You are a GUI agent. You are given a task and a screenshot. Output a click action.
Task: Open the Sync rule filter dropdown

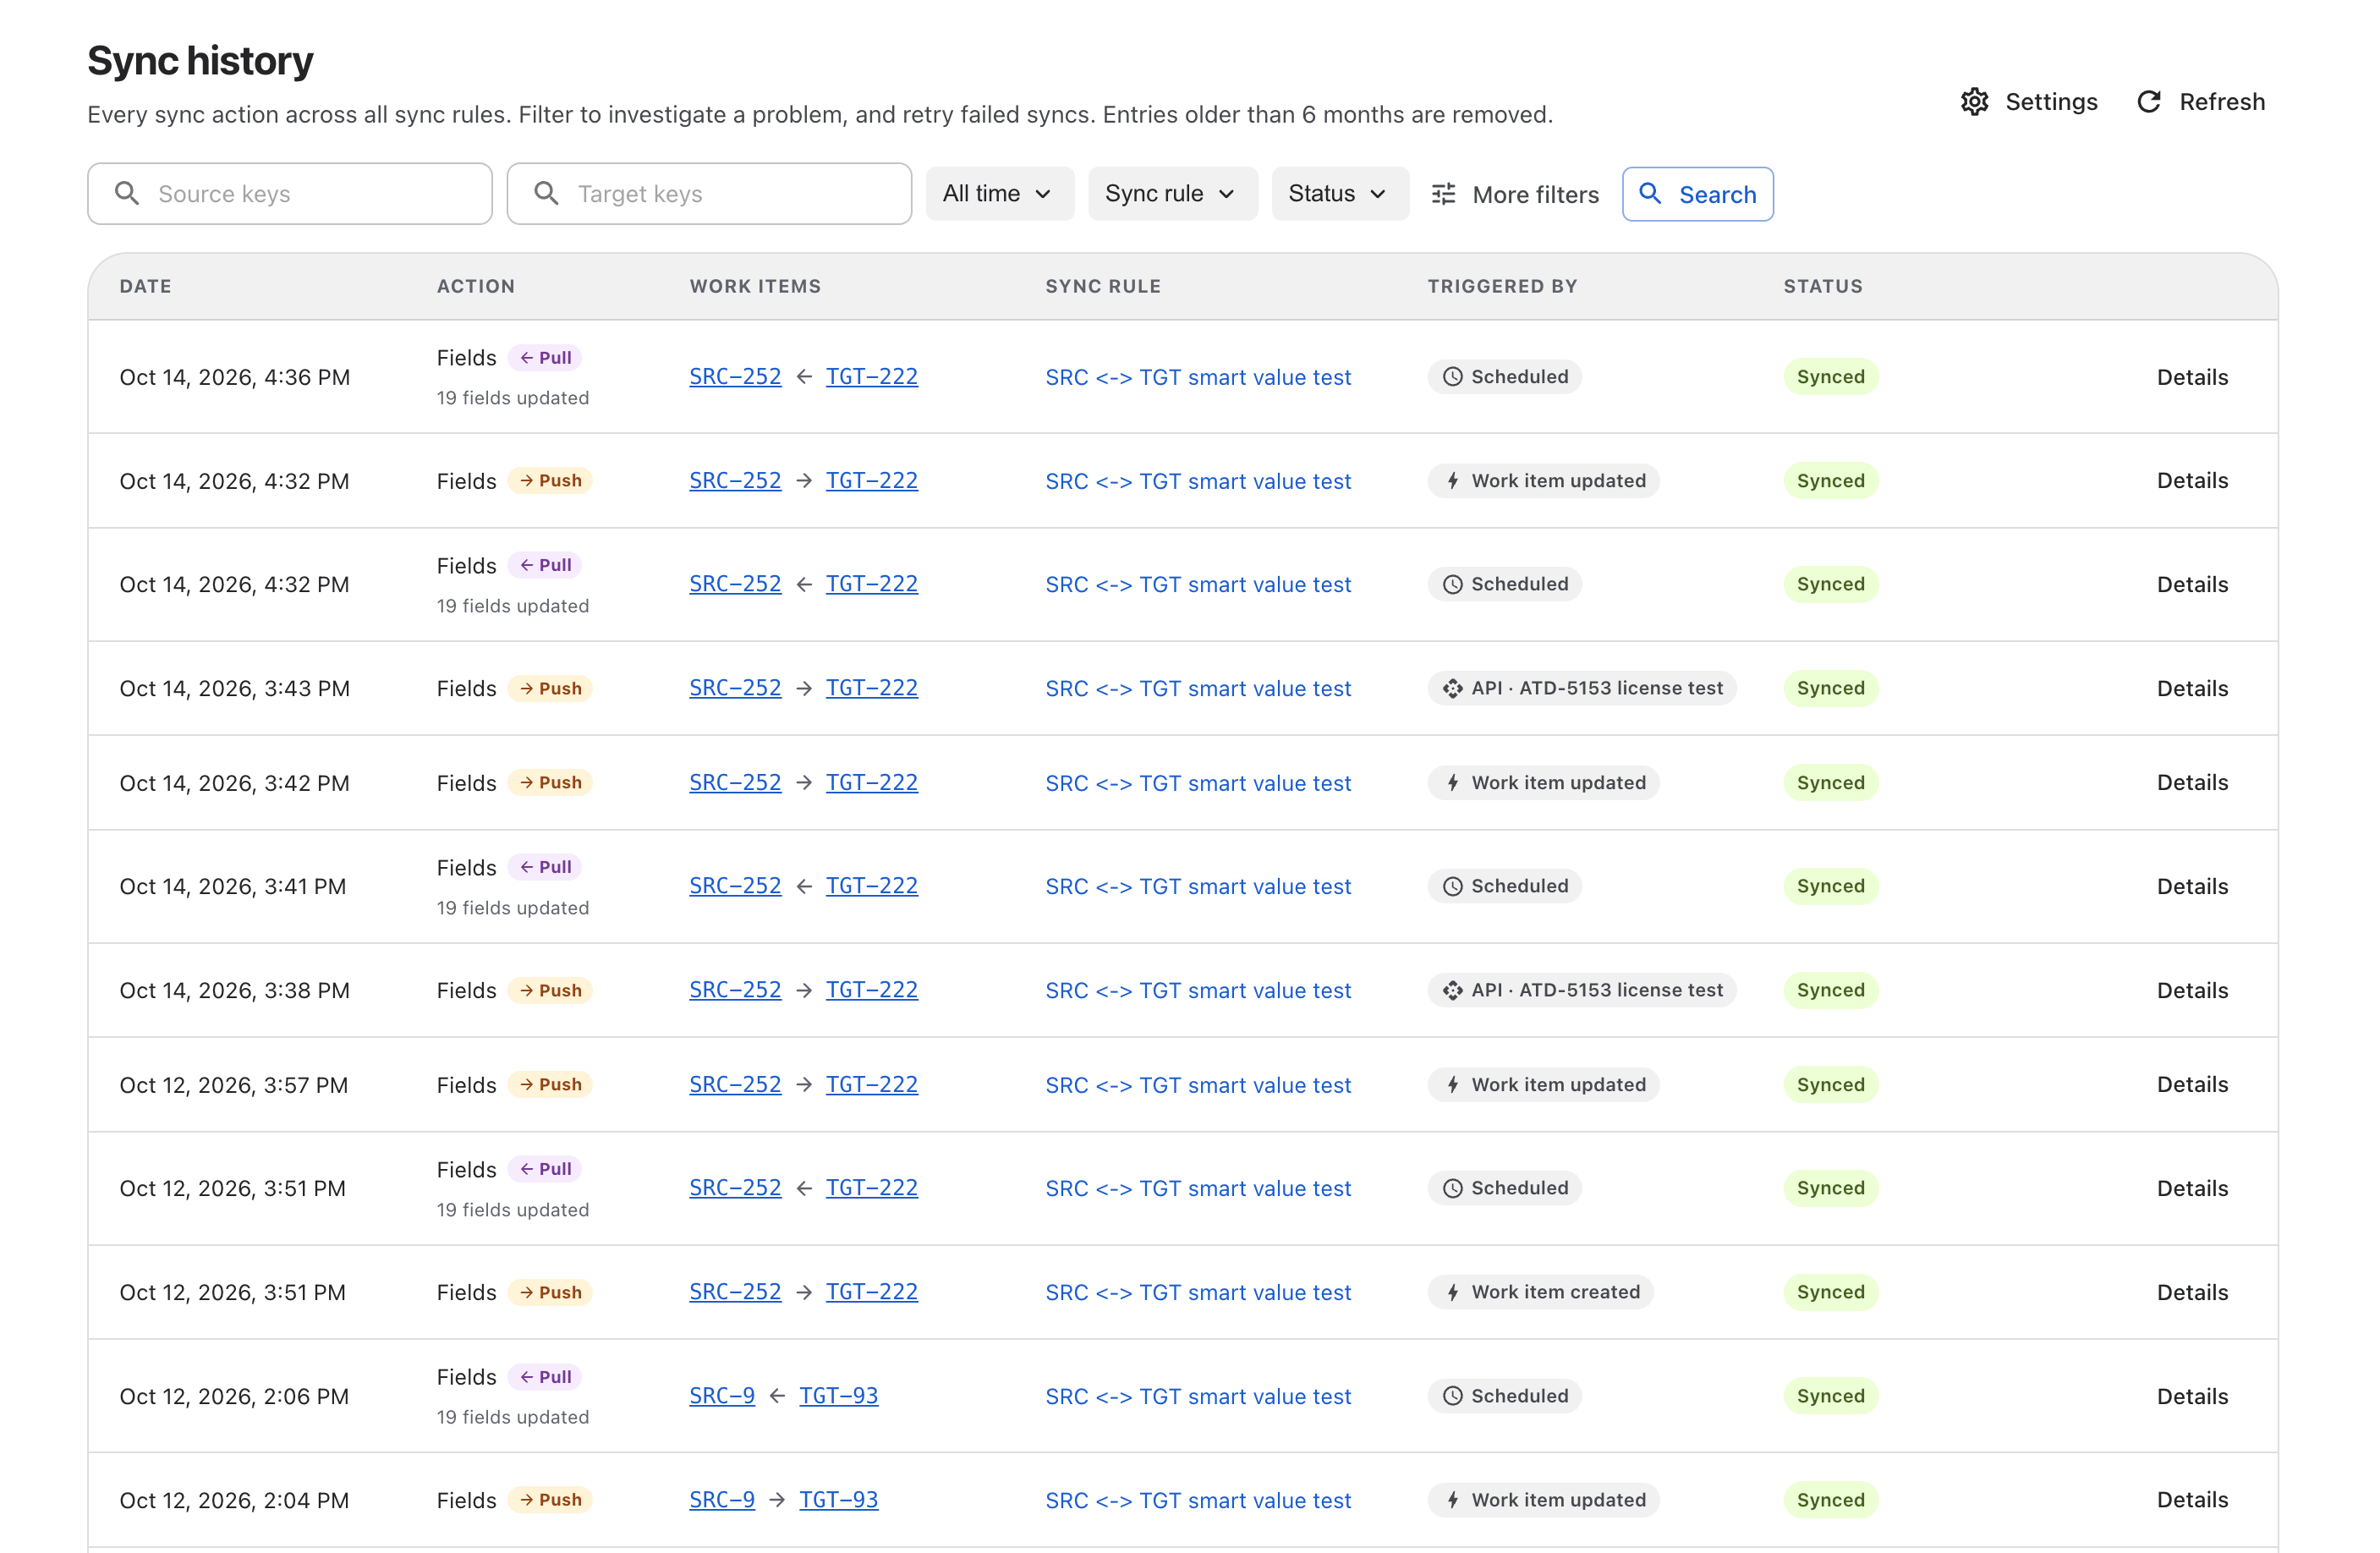[1172, 194]
